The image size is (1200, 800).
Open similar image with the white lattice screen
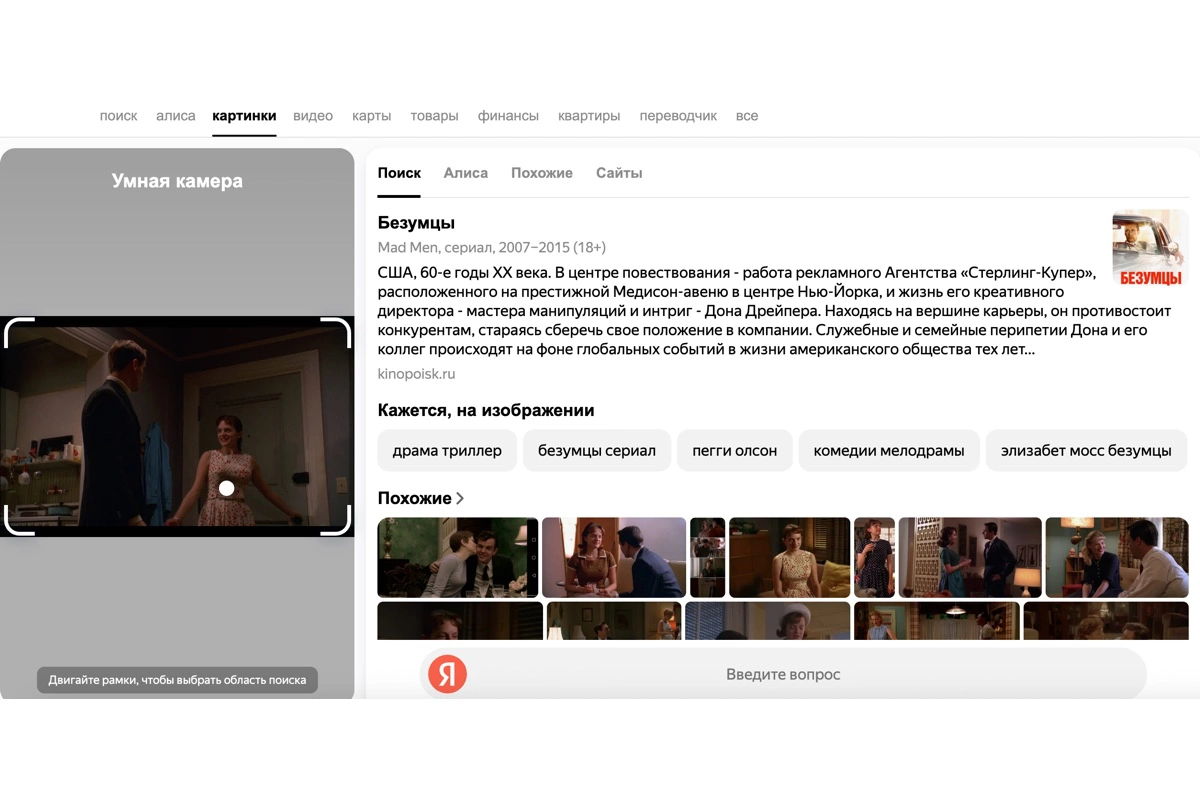coord(971,557)
